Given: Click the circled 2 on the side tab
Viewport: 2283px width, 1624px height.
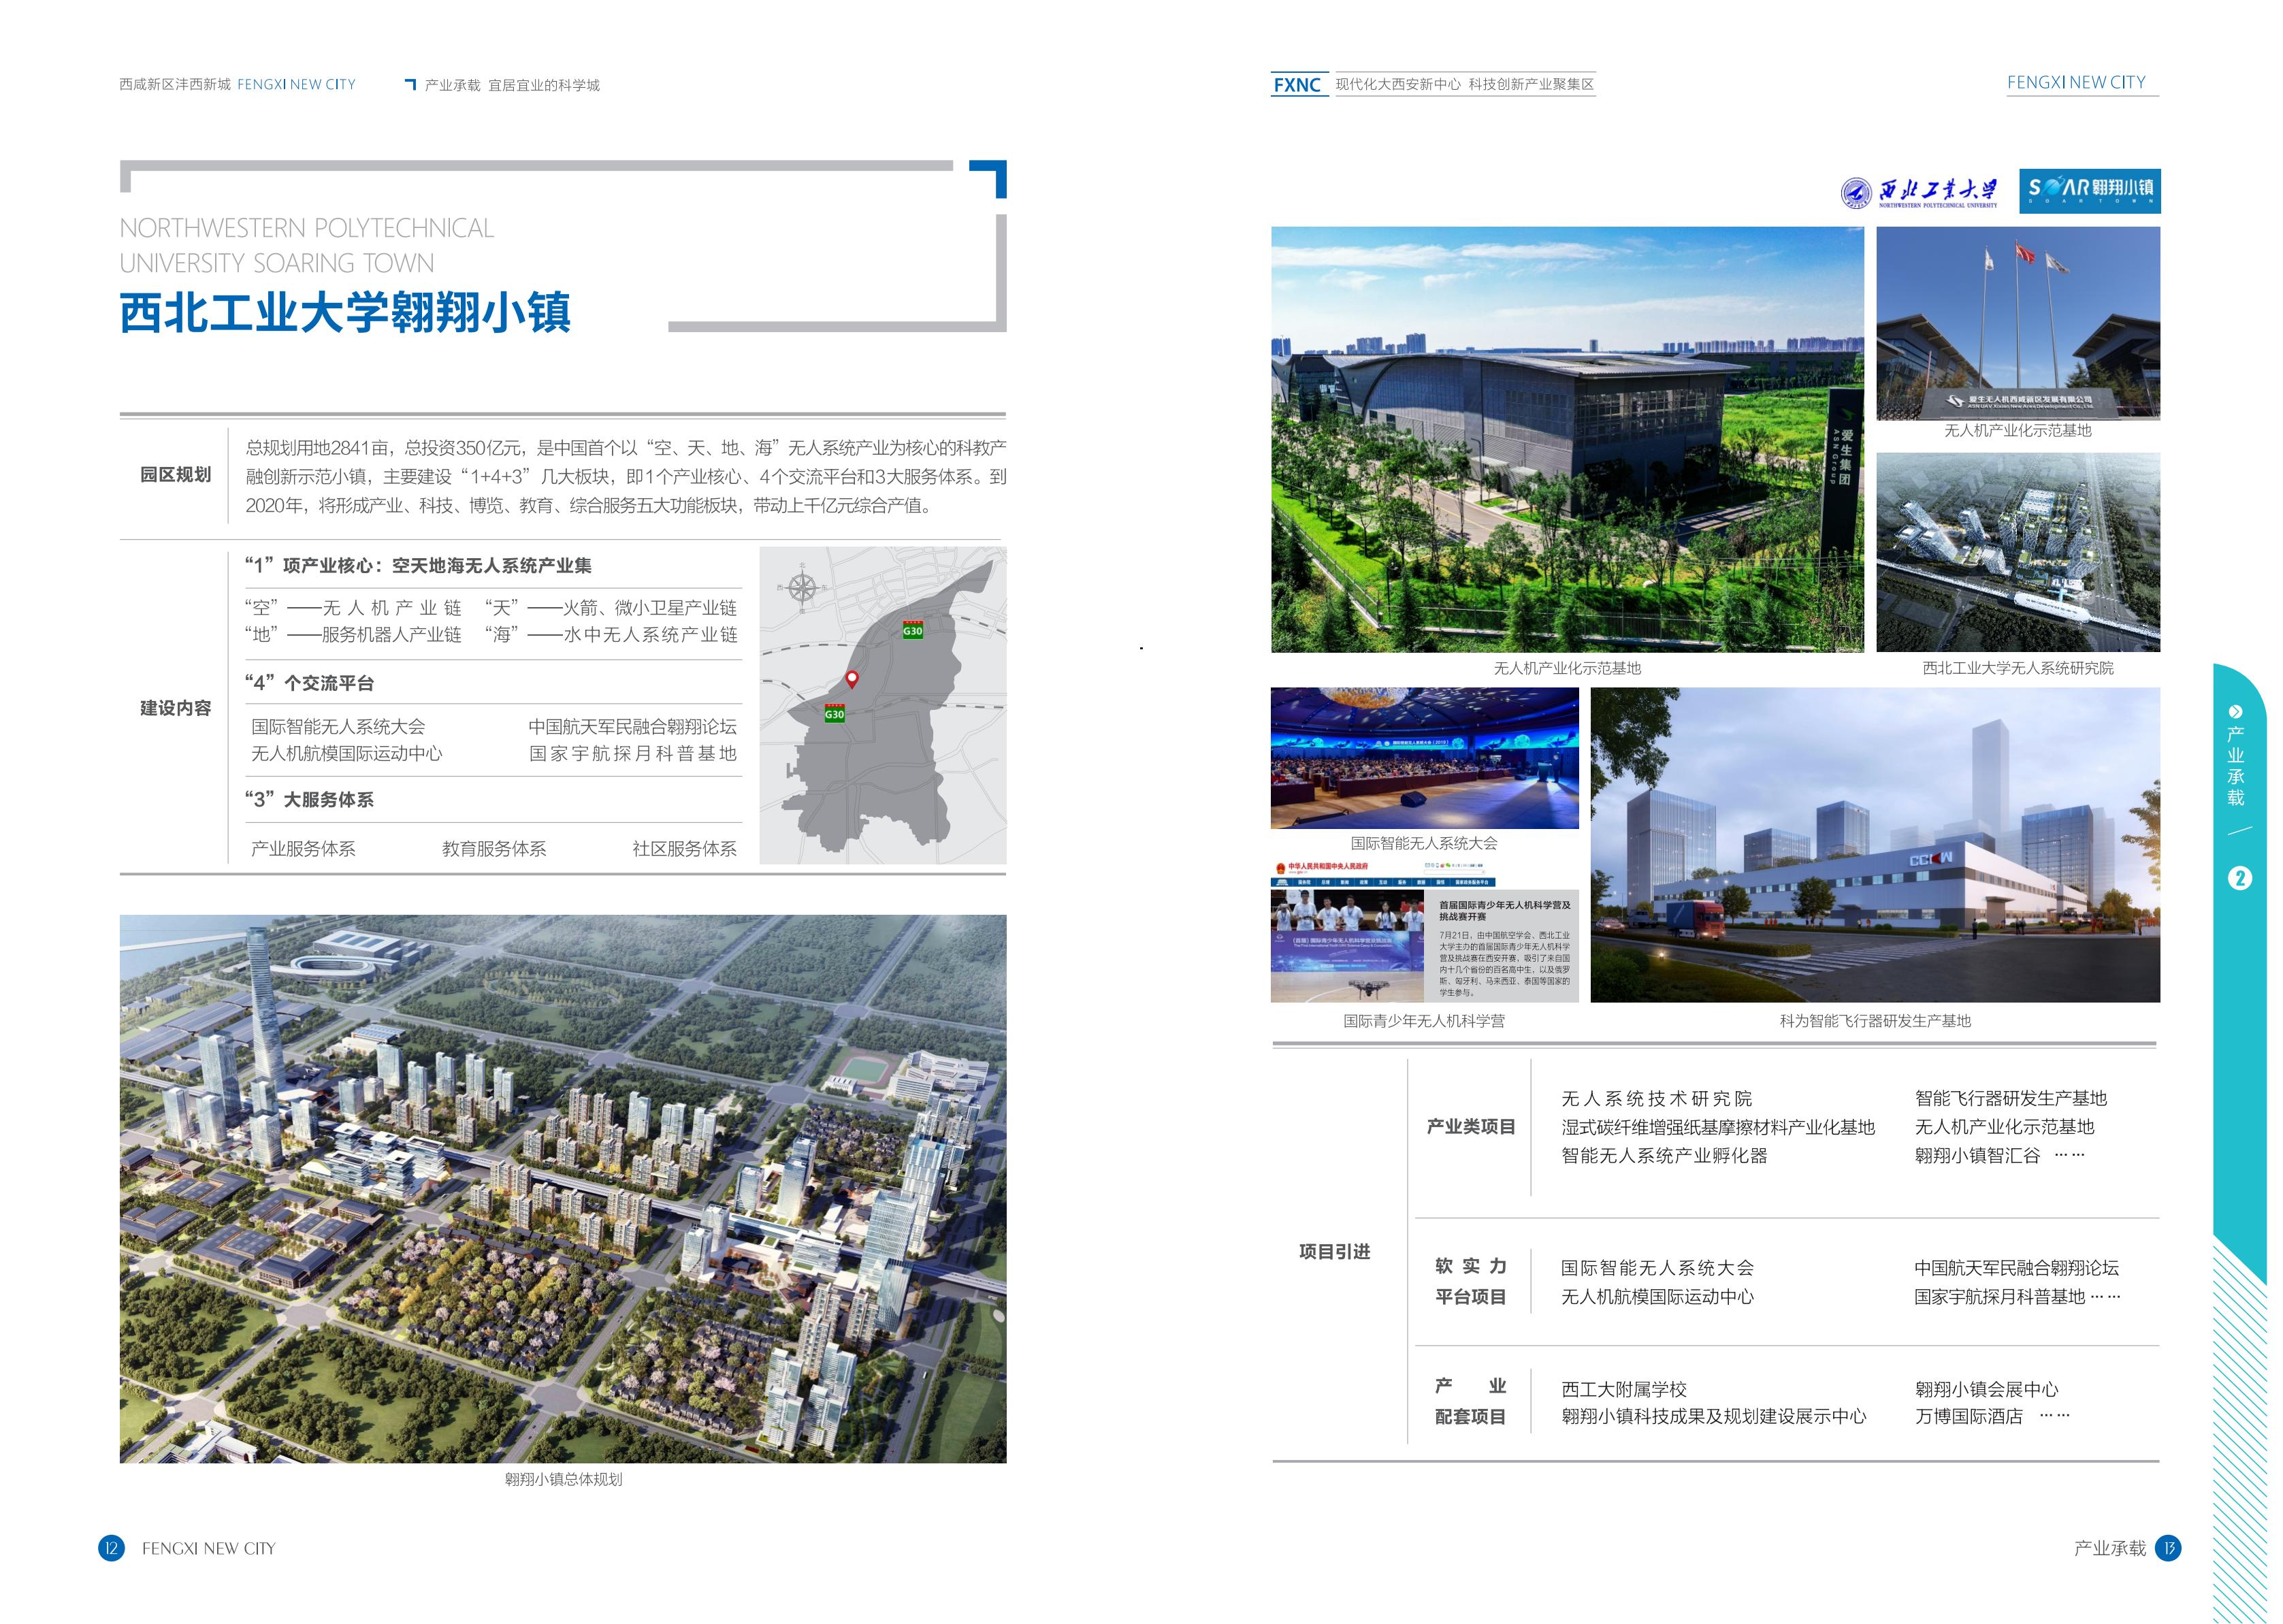Looking at the screenshot, I should coord(2240,878).
